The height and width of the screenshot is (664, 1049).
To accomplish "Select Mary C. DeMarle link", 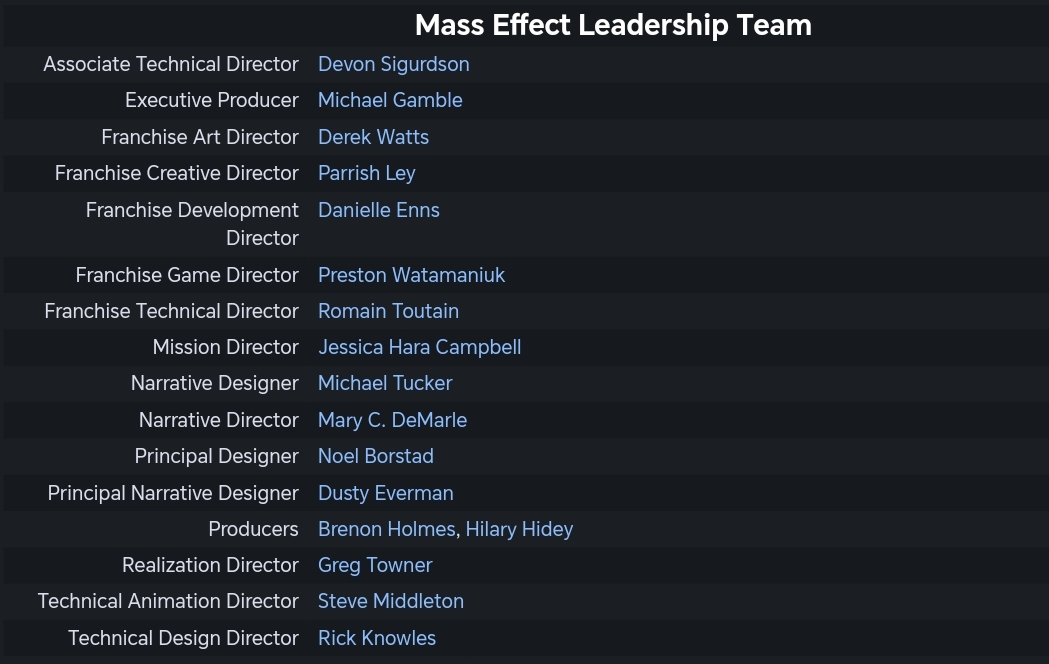I will 392,420.
